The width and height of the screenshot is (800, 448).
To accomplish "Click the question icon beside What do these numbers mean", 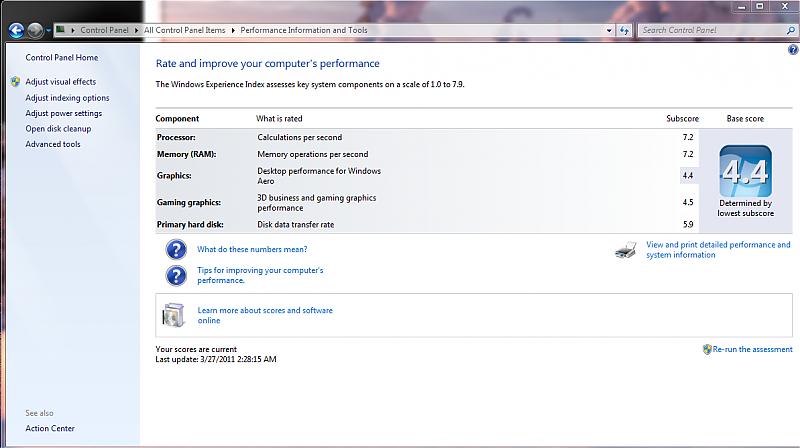I will 175,249.
